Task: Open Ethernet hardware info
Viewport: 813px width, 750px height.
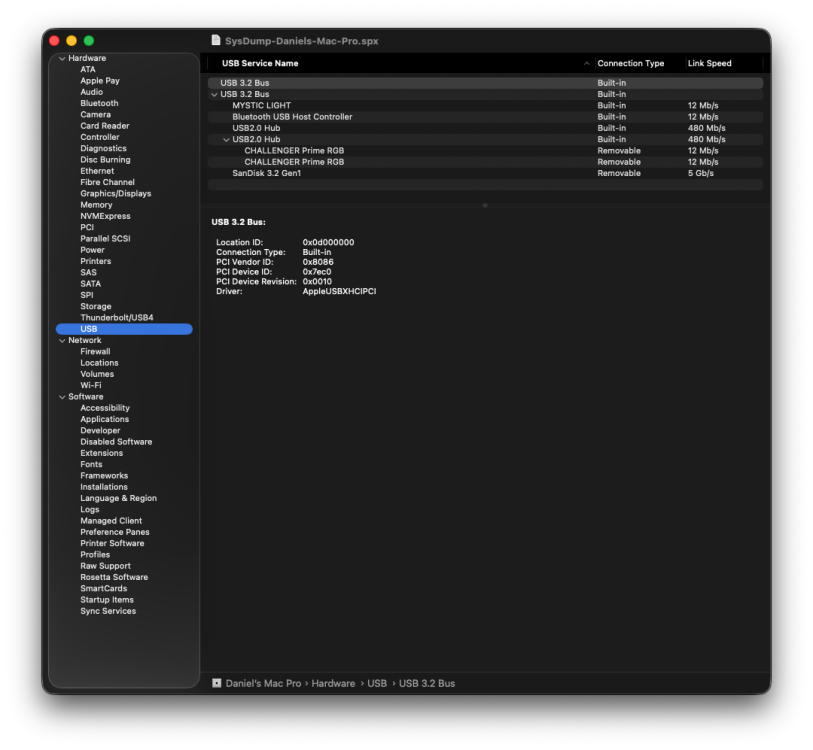Action: pyautogui.click(x=97, y=171)
